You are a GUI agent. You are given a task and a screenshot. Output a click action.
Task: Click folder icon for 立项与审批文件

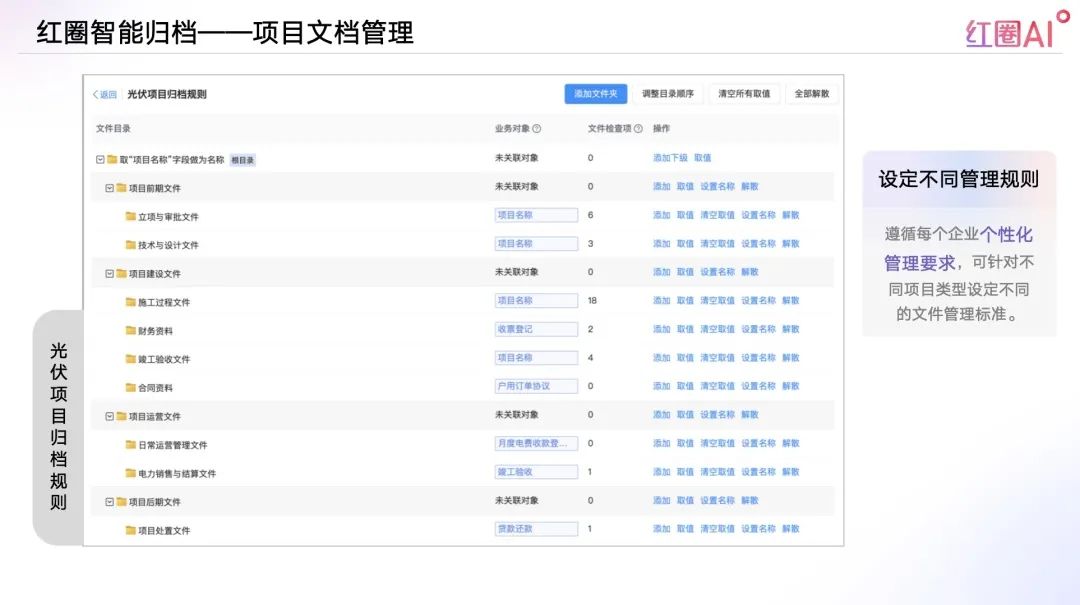coord(130,216)
